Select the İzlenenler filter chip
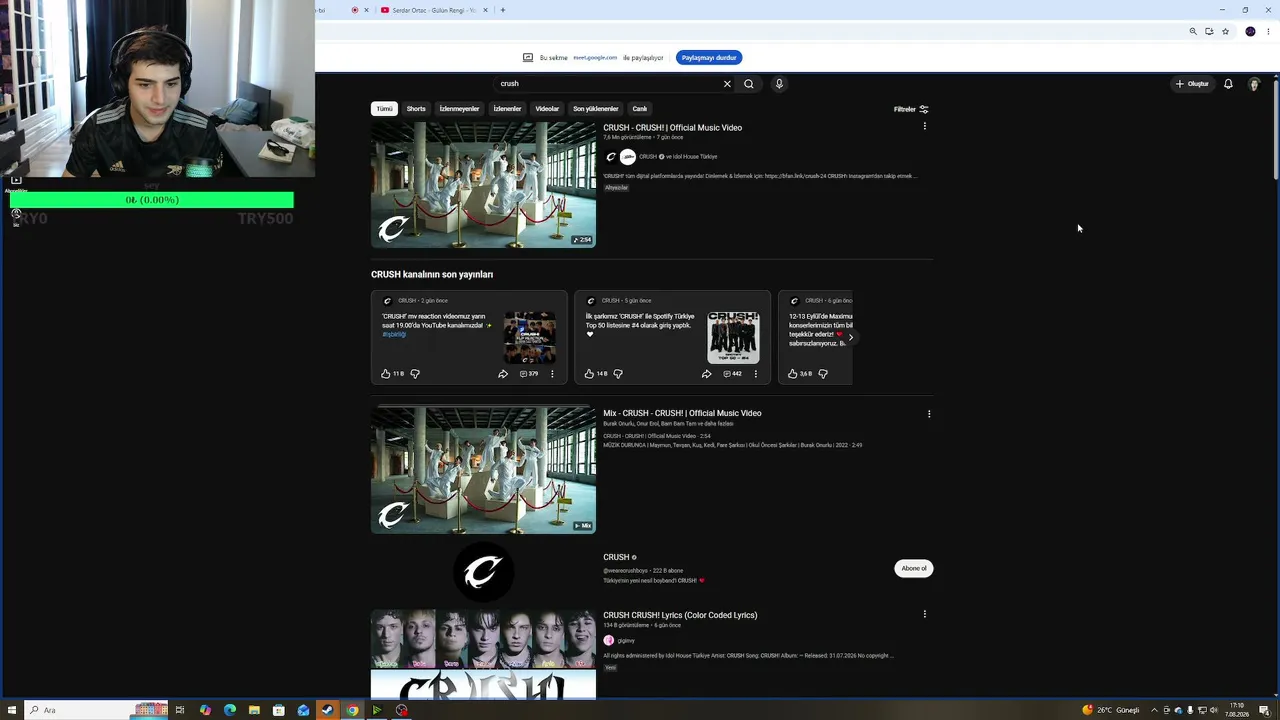Viewport: 1280px width, 720px height. coord(507,109)
